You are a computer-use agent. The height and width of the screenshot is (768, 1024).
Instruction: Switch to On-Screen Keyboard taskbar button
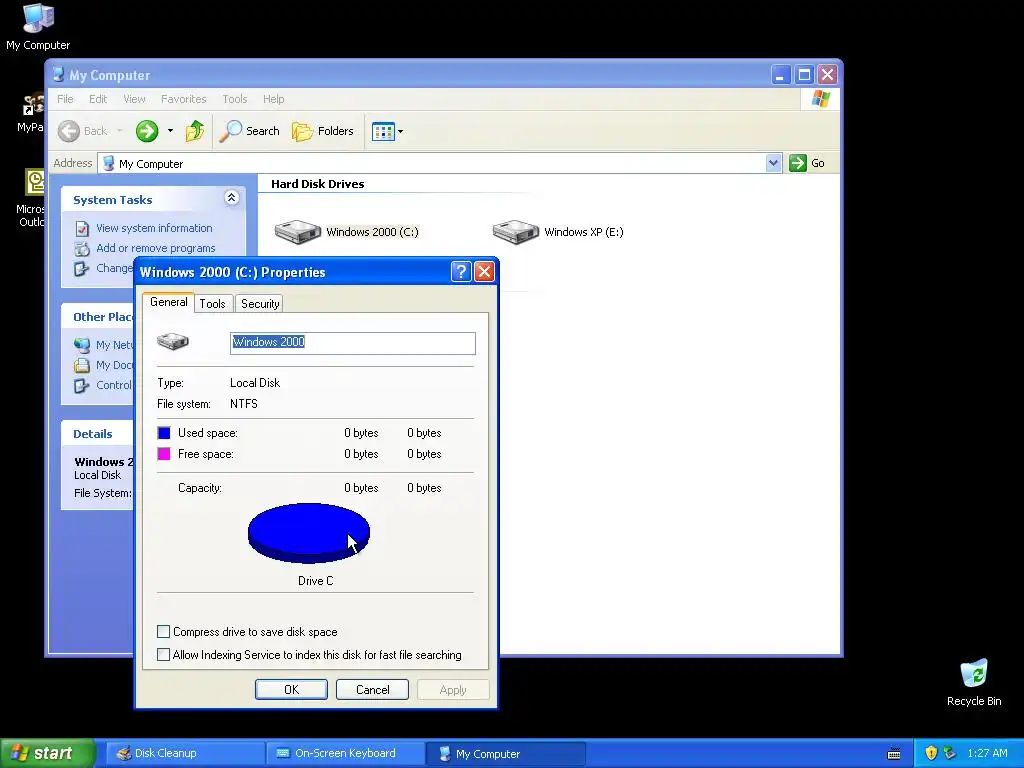(x=345, y=753)
